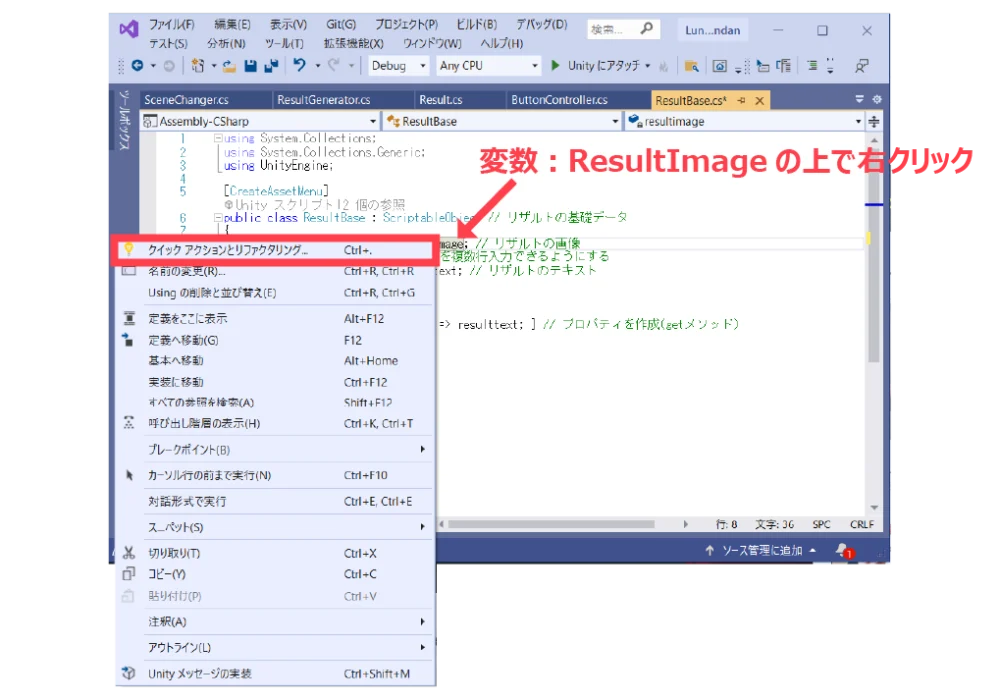Image resolution: width=1000 pixels, height=700 pixels.
Task: Click the split editor window icon
Action: [874, 121]
